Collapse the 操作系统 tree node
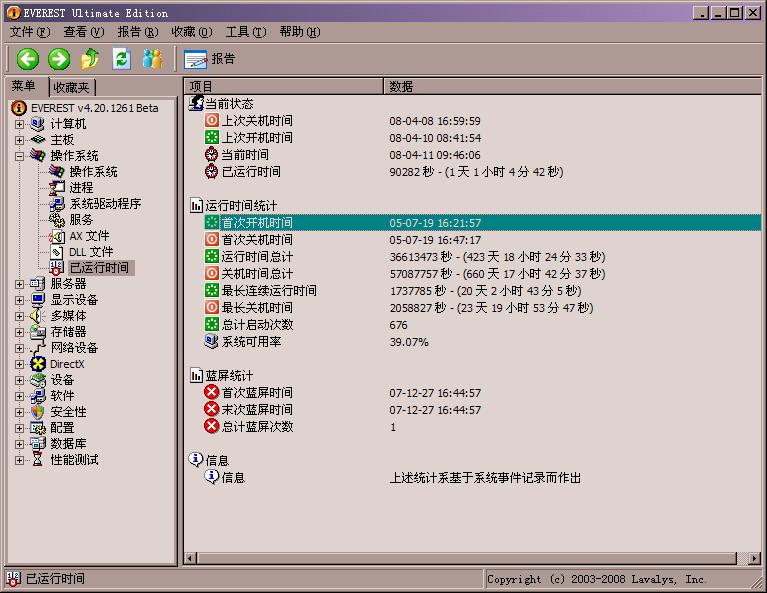Screen dimensions: 767x593 19,157
